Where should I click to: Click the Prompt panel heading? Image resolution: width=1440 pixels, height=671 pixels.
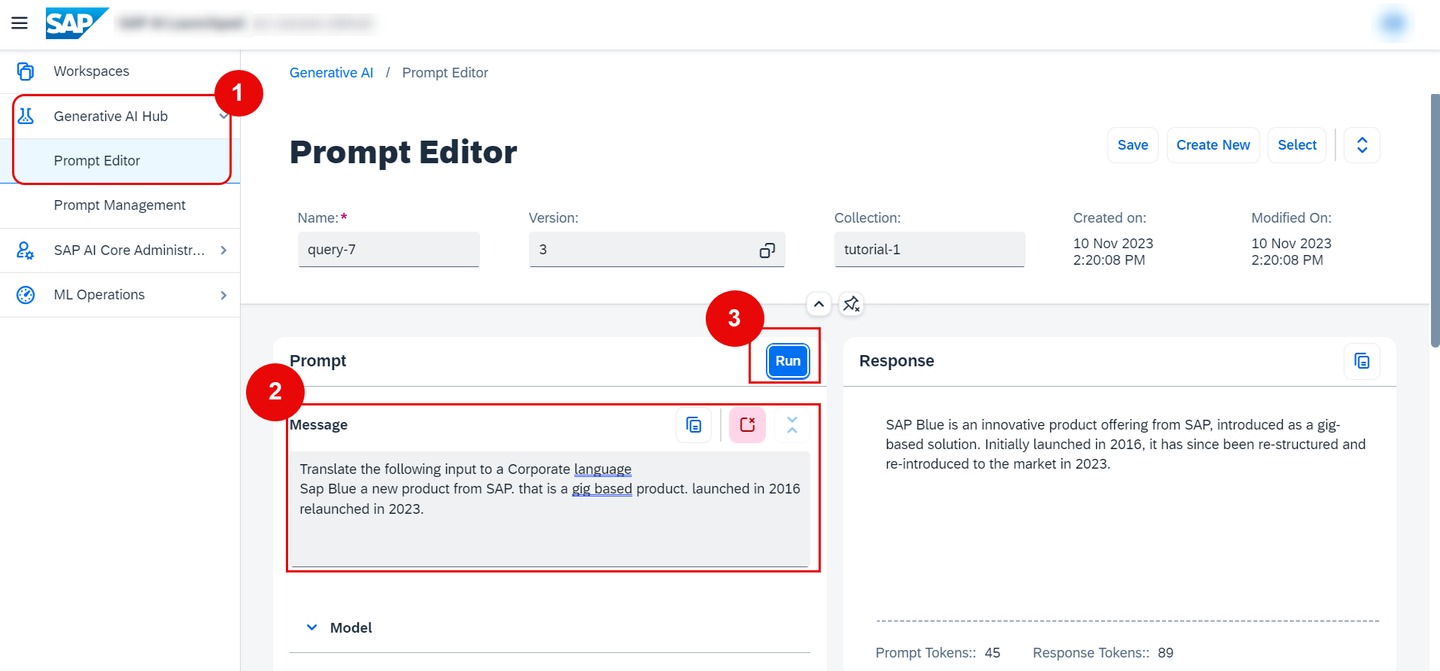318,361
